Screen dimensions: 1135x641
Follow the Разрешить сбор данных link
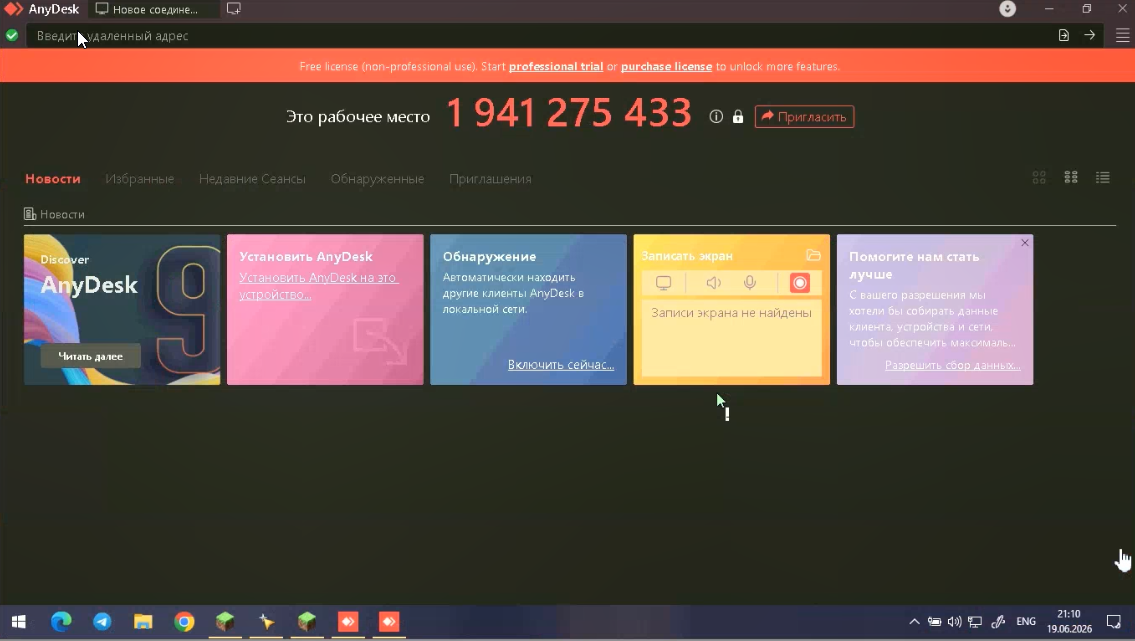point(953,365)
